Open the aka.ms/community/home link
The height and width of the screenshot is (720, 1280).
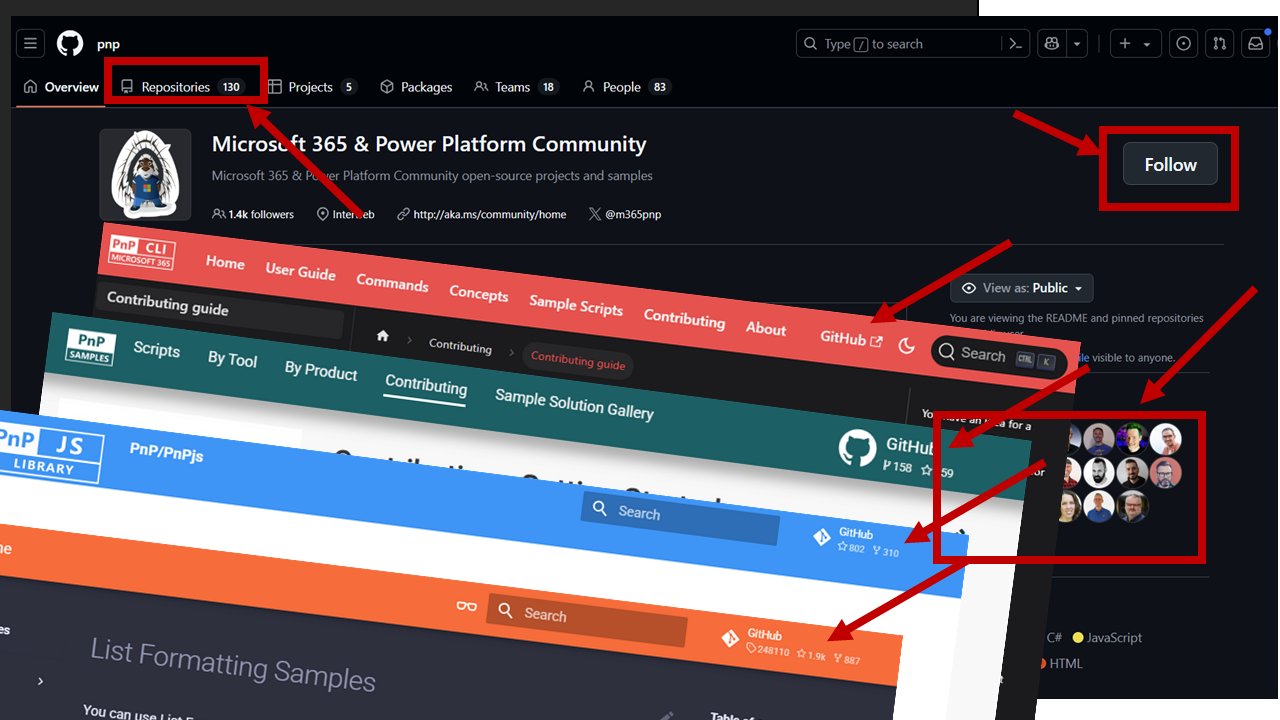(481, 214)
